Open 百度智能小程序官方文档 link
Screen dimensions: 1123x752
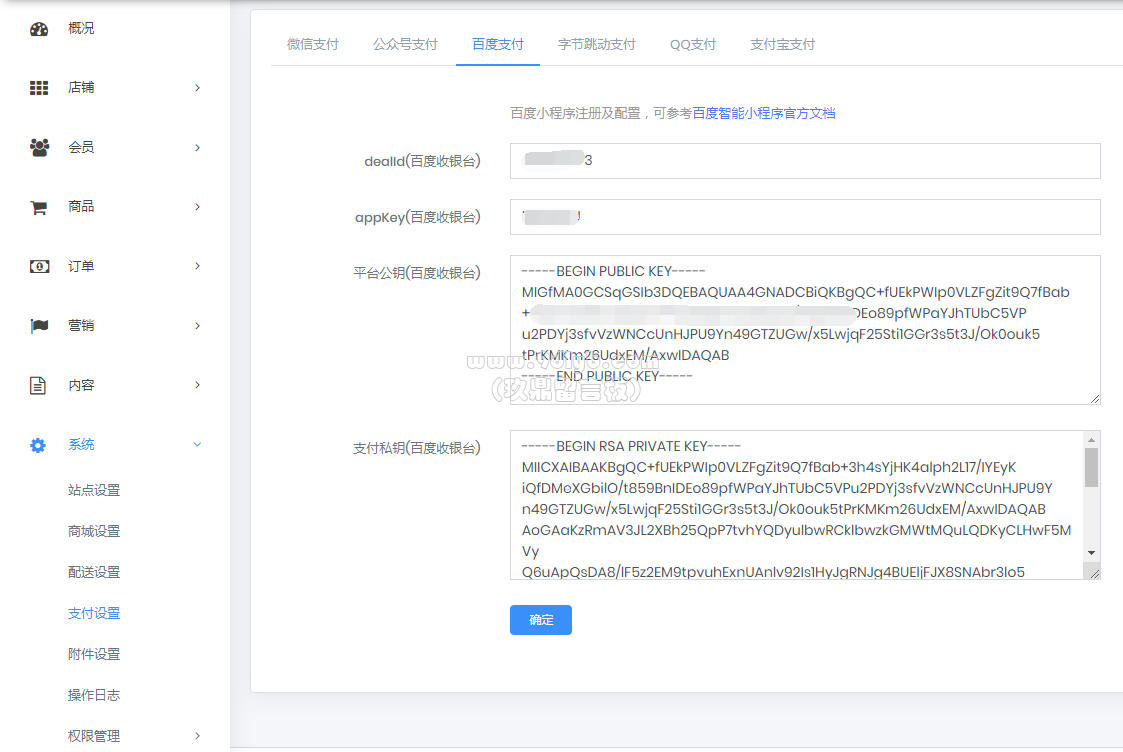(763, 113)
